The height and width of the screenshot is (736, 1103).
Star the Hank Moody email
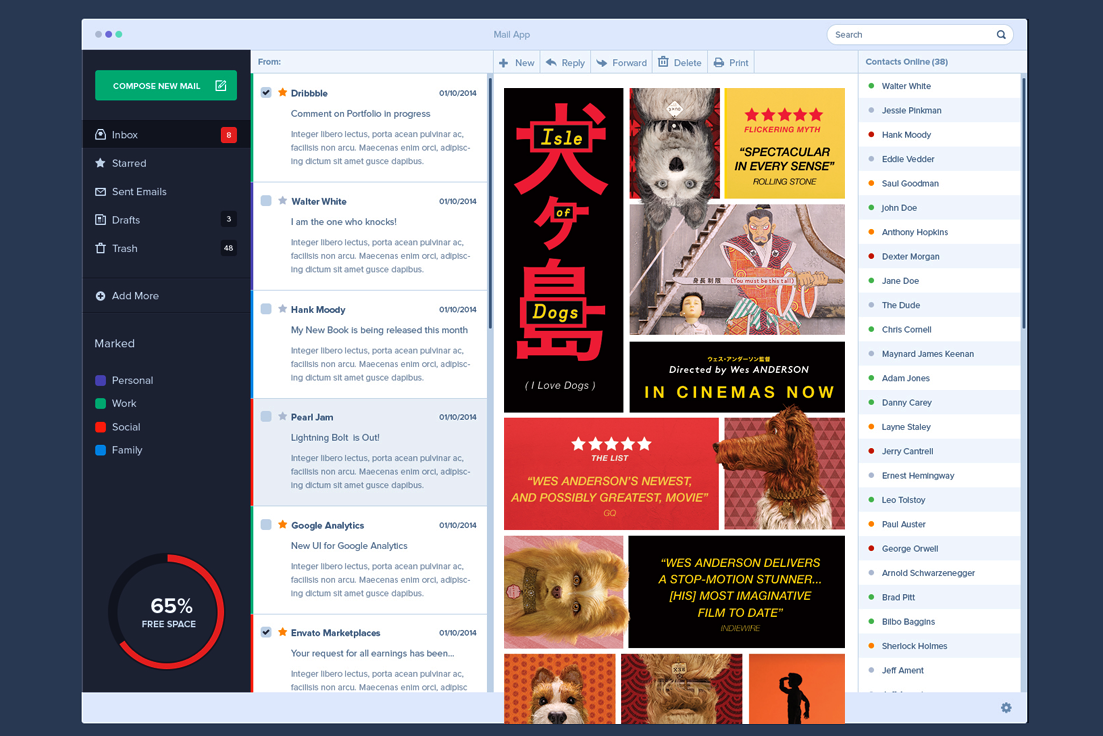pos(283,309)
